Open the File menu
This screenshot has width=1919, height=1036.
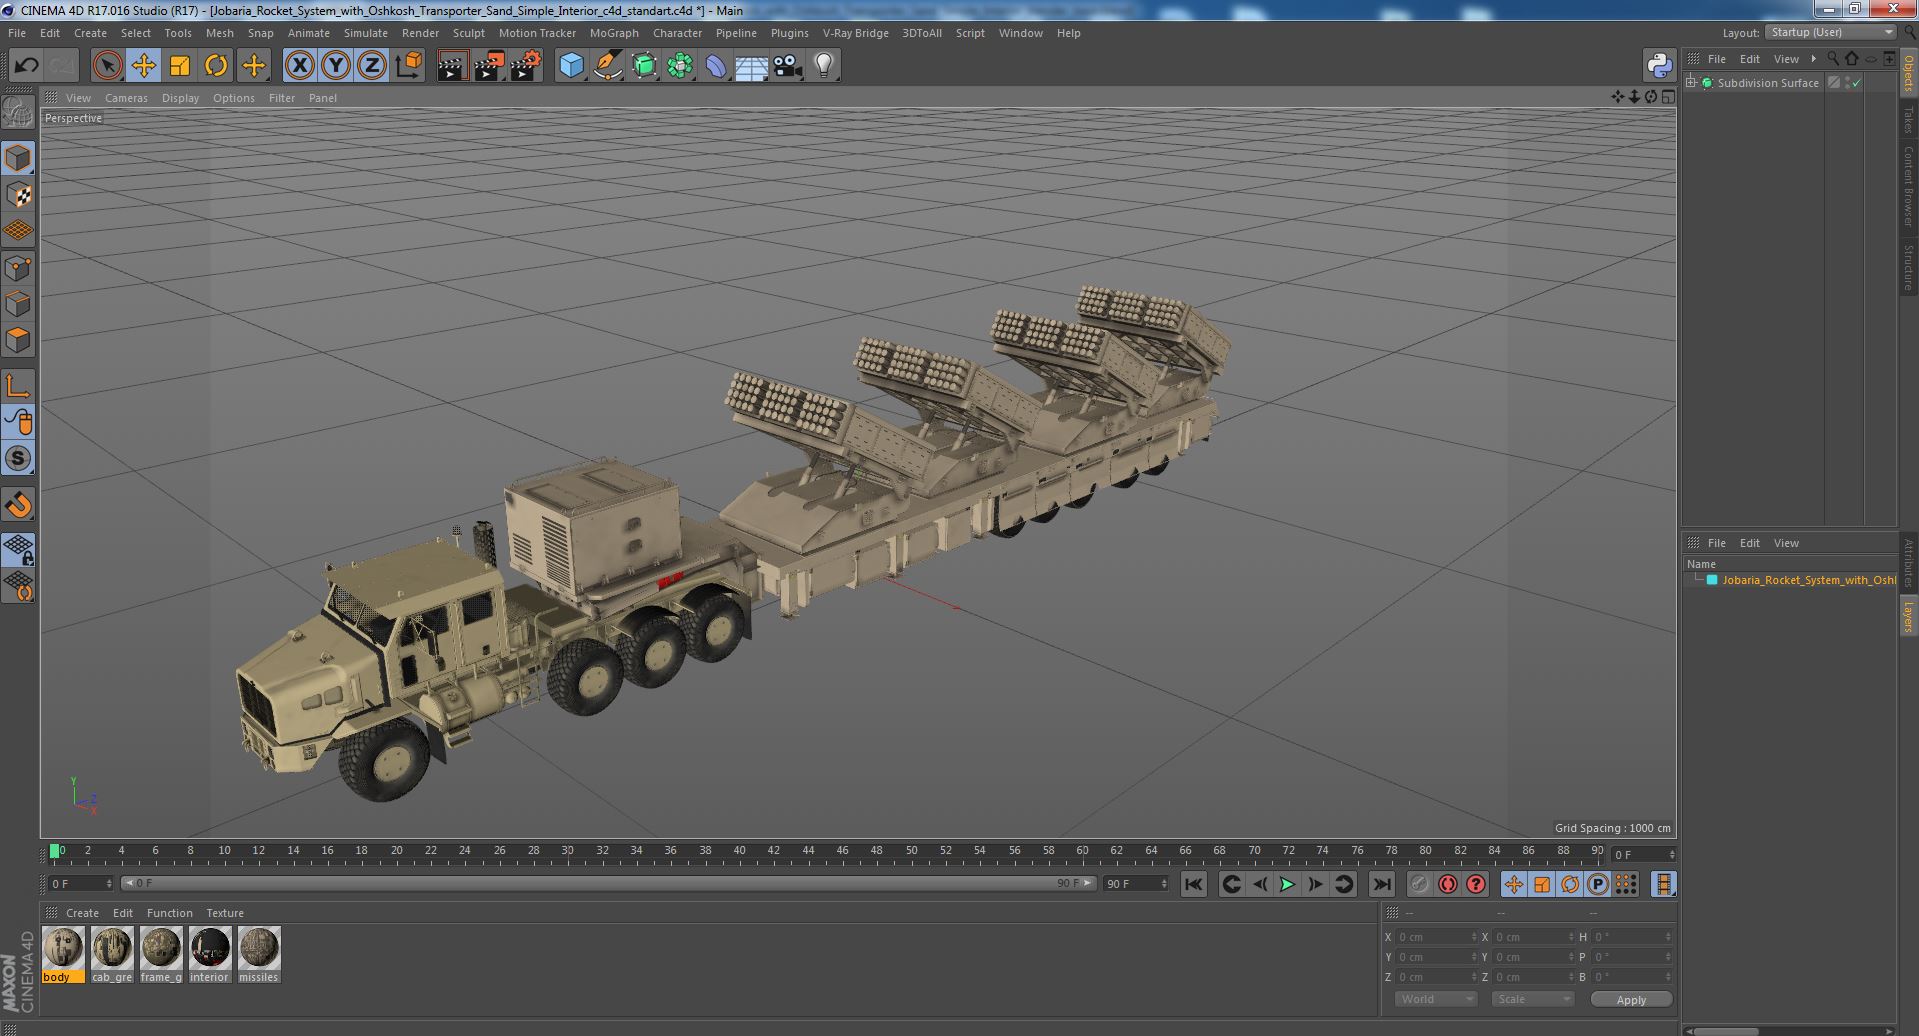(17, 33)
